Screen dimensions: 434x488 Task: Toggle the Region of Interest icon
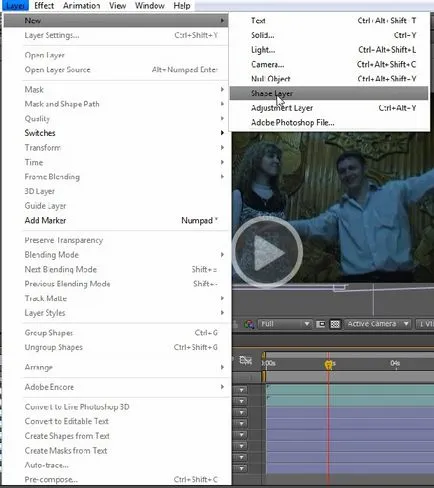pos(320,324)
